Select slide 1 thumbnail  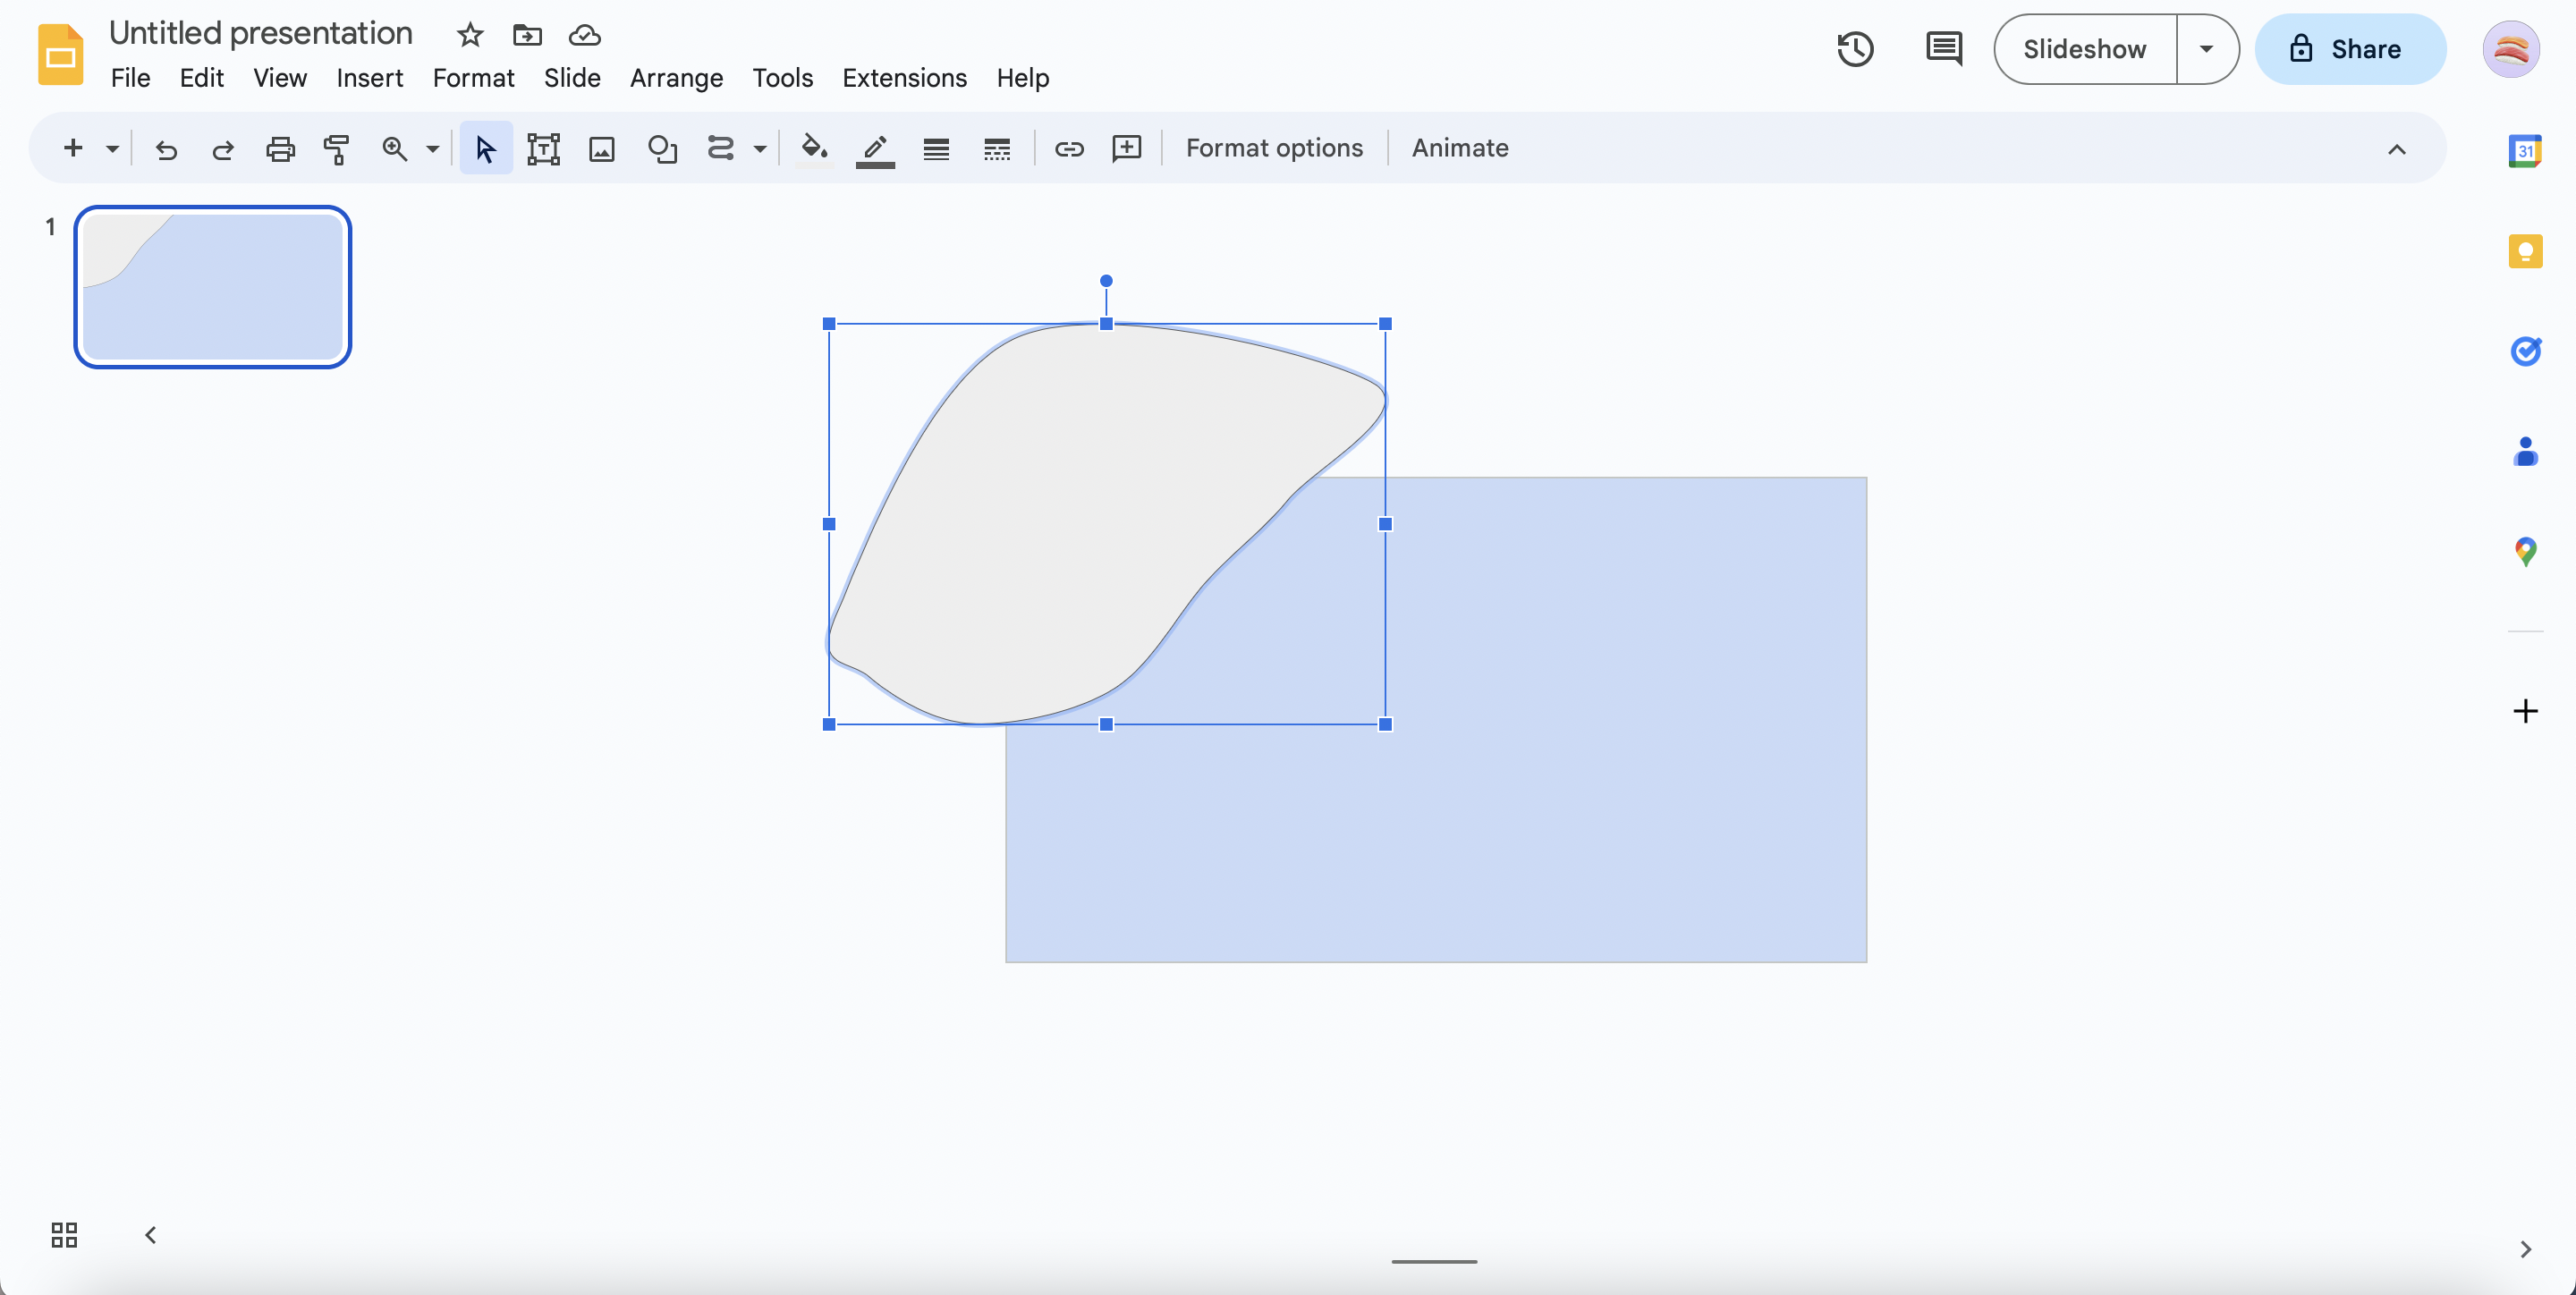(x=212, y=287)
